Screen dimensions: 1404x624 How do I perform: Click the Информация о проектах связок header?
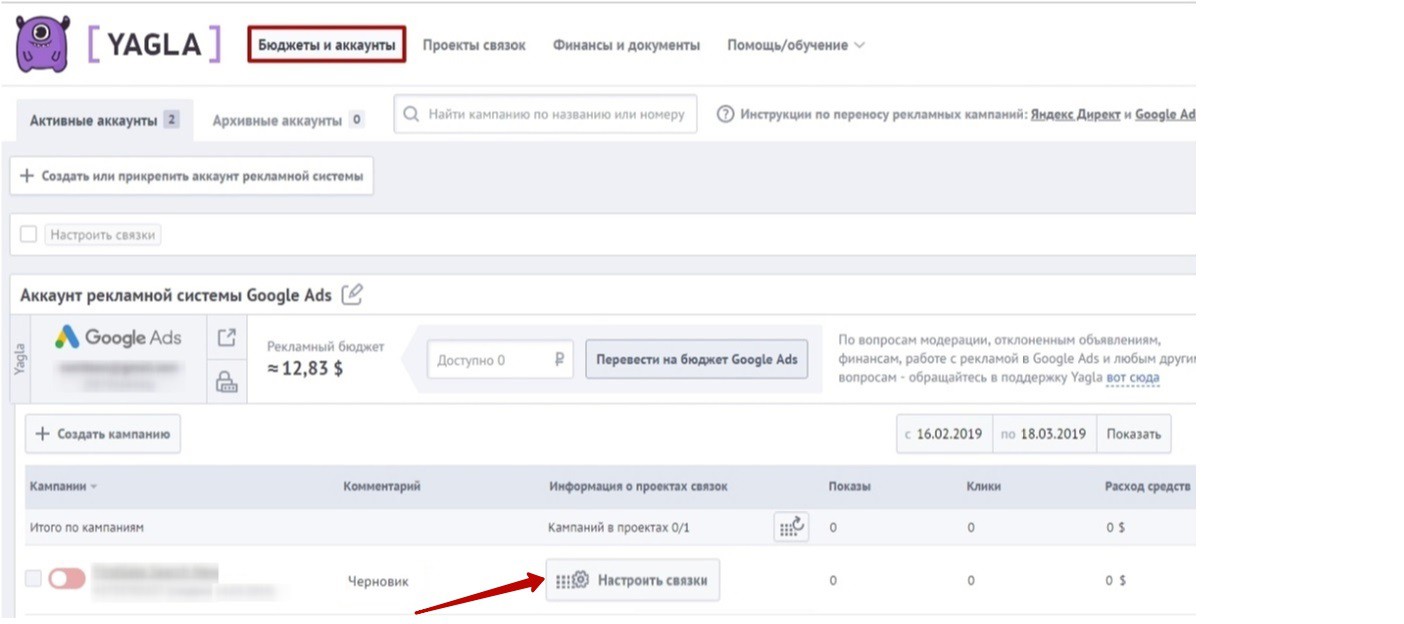[638, 487]
